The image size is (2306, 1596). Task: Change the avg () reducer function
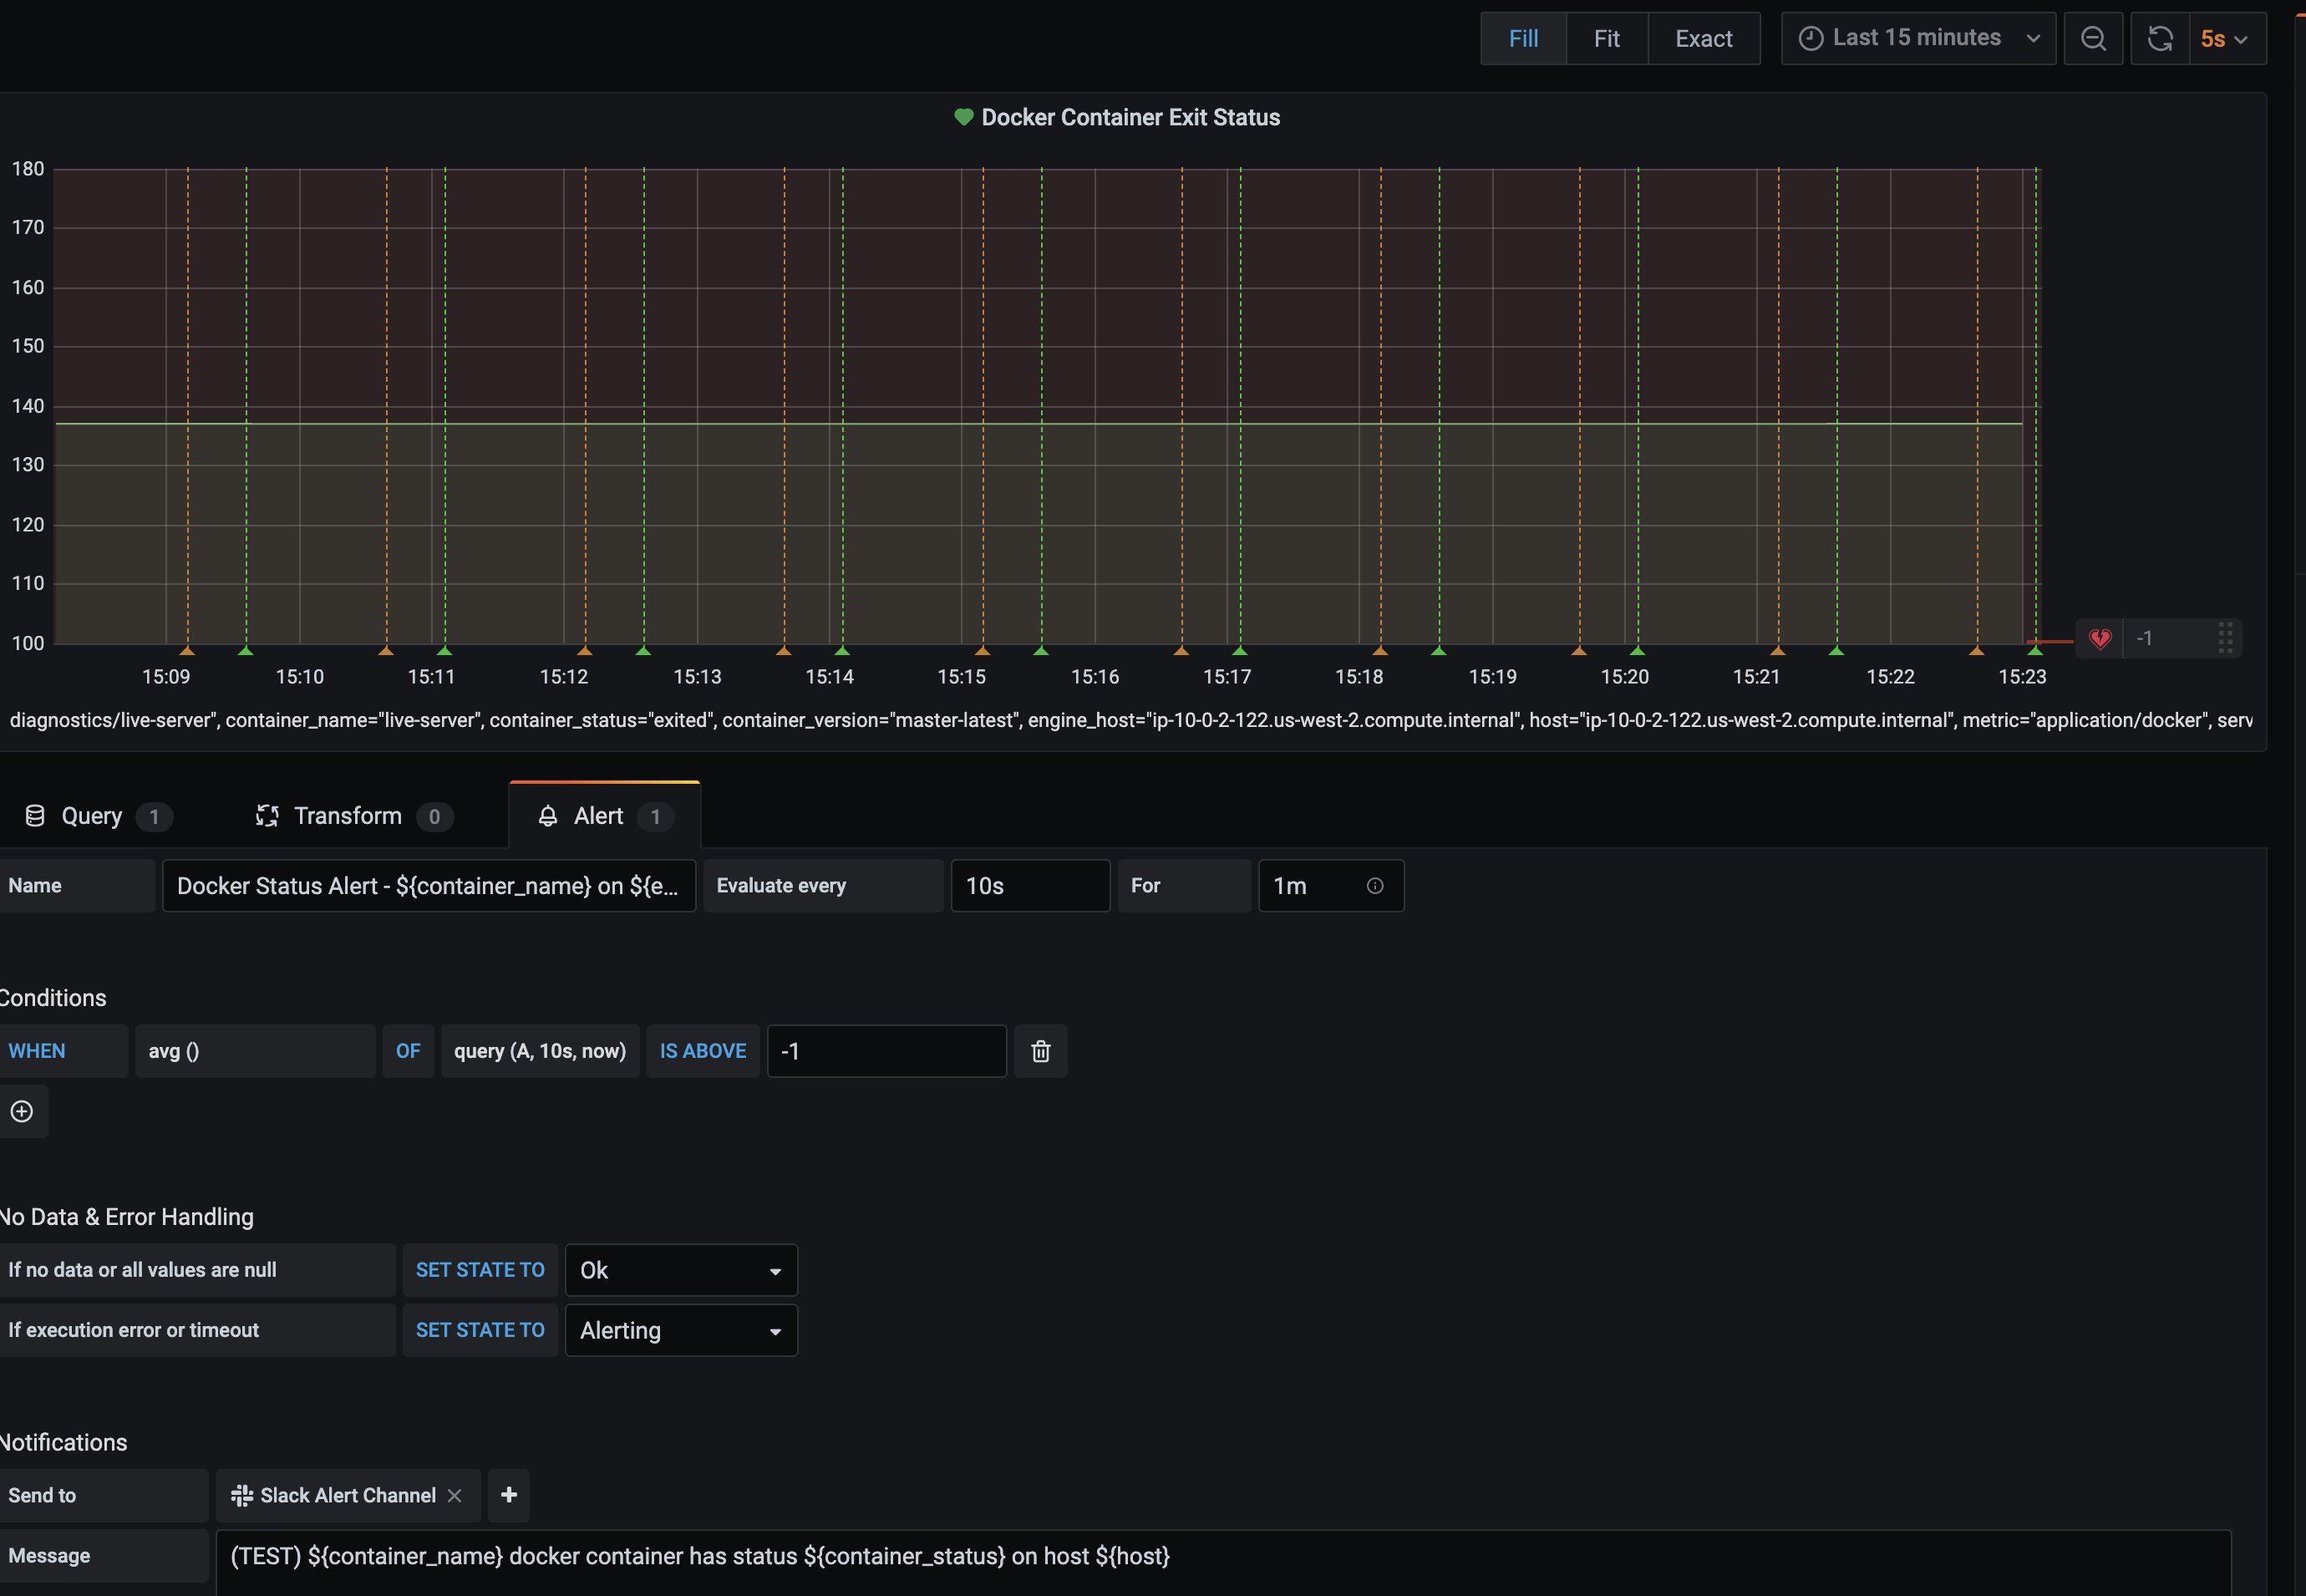click(x=255, y=1051)
